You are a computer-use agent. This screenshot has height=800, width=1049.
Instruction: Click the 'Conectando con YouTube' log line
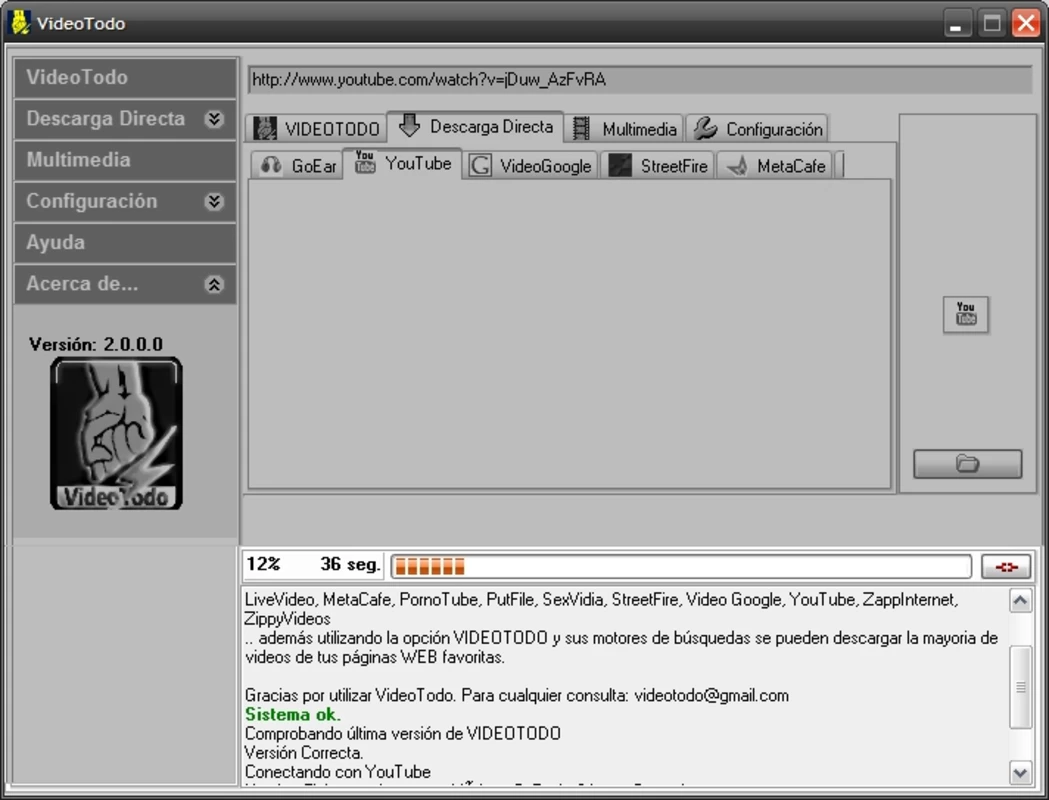(x=338, y=772)
